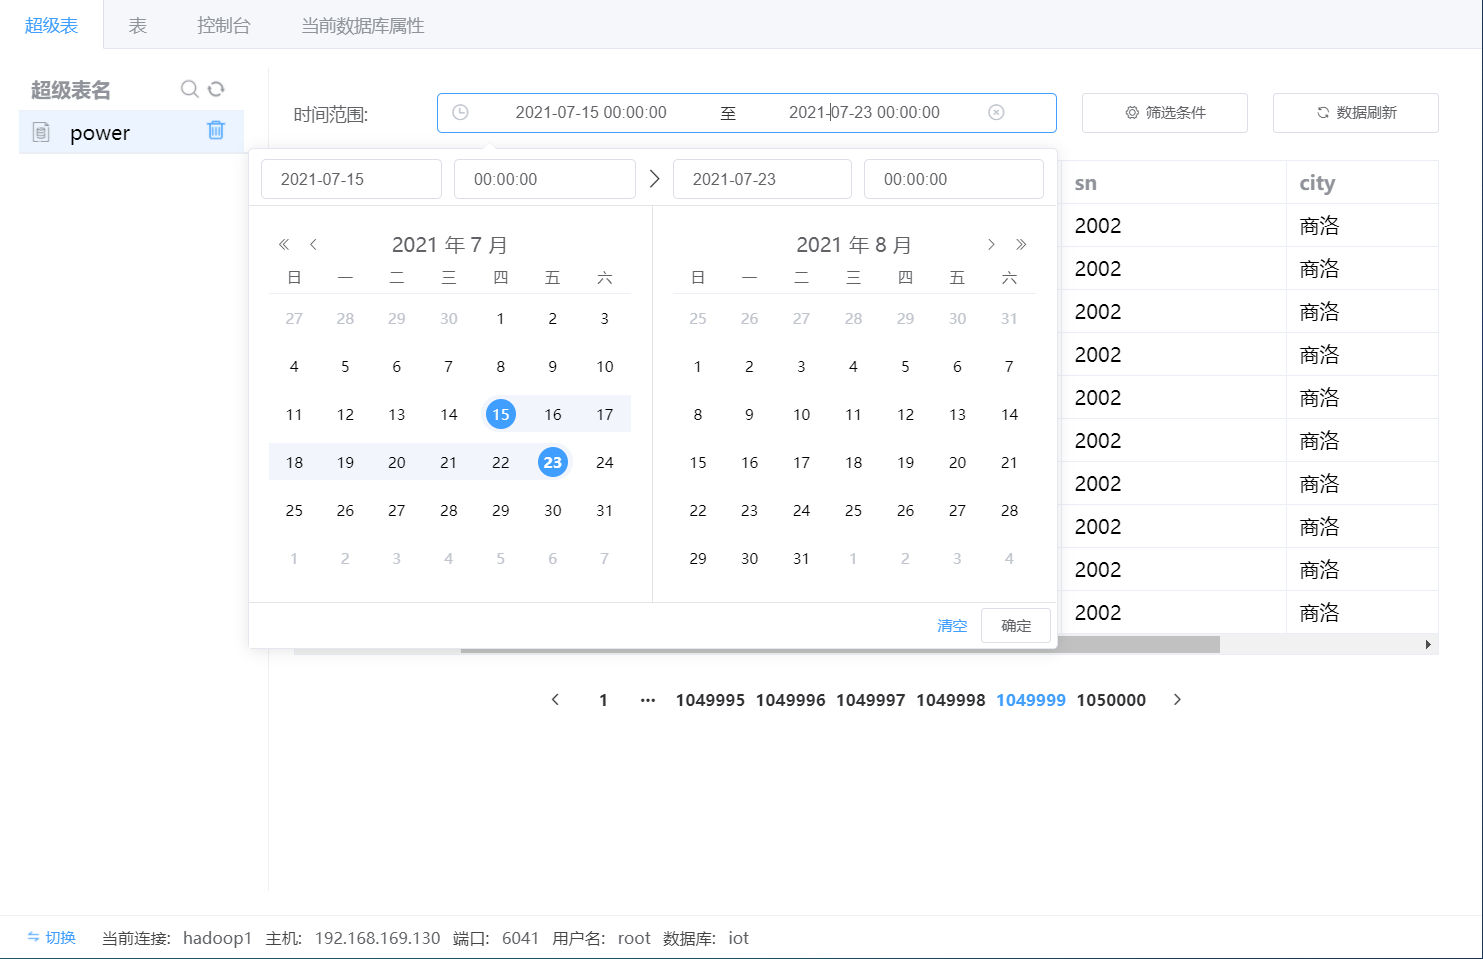Click the 筛选条件 button
Image resolution: width=1483 pixels, height=959 pixels.
1165,113
